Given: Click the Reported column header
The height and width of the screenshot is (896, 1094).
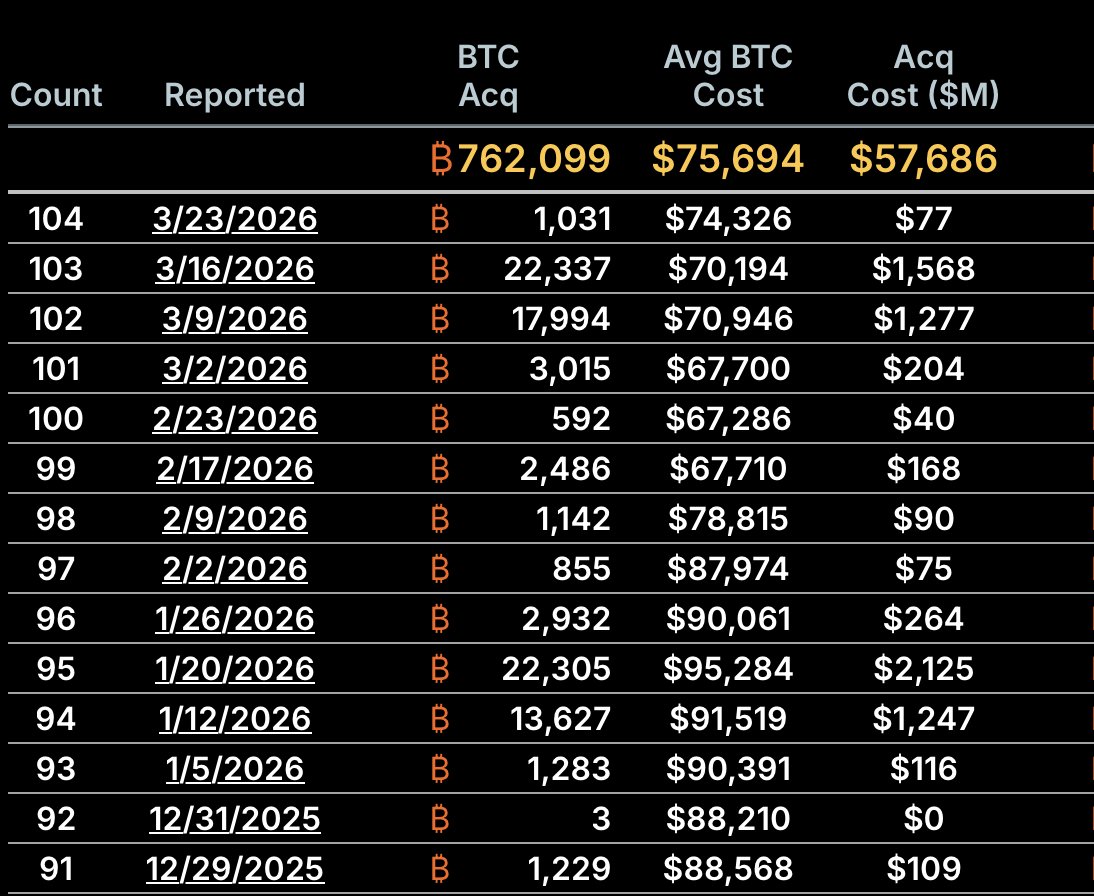Looking at the screenshot, I should [234, 95].
